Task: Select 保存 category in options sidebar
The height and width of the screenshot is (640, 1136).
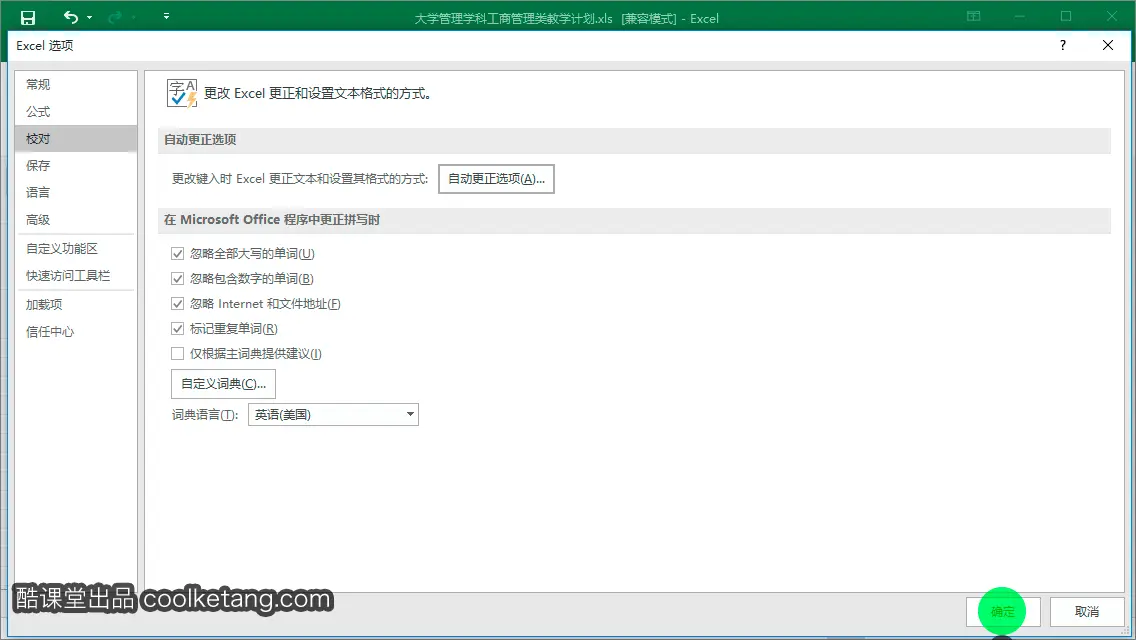Action: pyautogui.click(x=75, y=165)
